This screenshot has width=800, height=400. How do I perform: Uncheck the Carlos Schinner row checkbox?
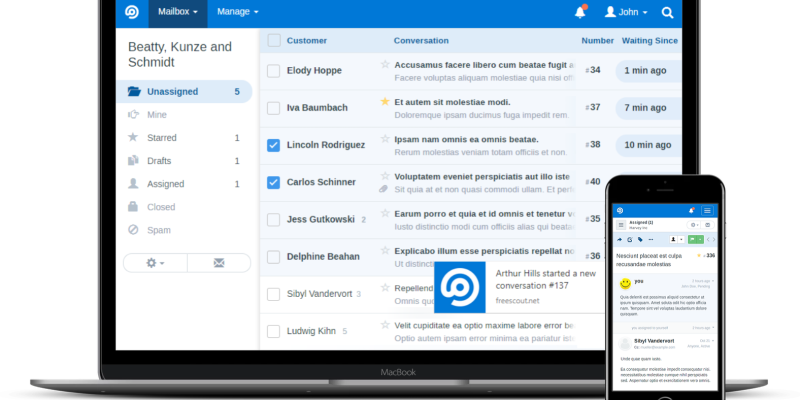273,182
